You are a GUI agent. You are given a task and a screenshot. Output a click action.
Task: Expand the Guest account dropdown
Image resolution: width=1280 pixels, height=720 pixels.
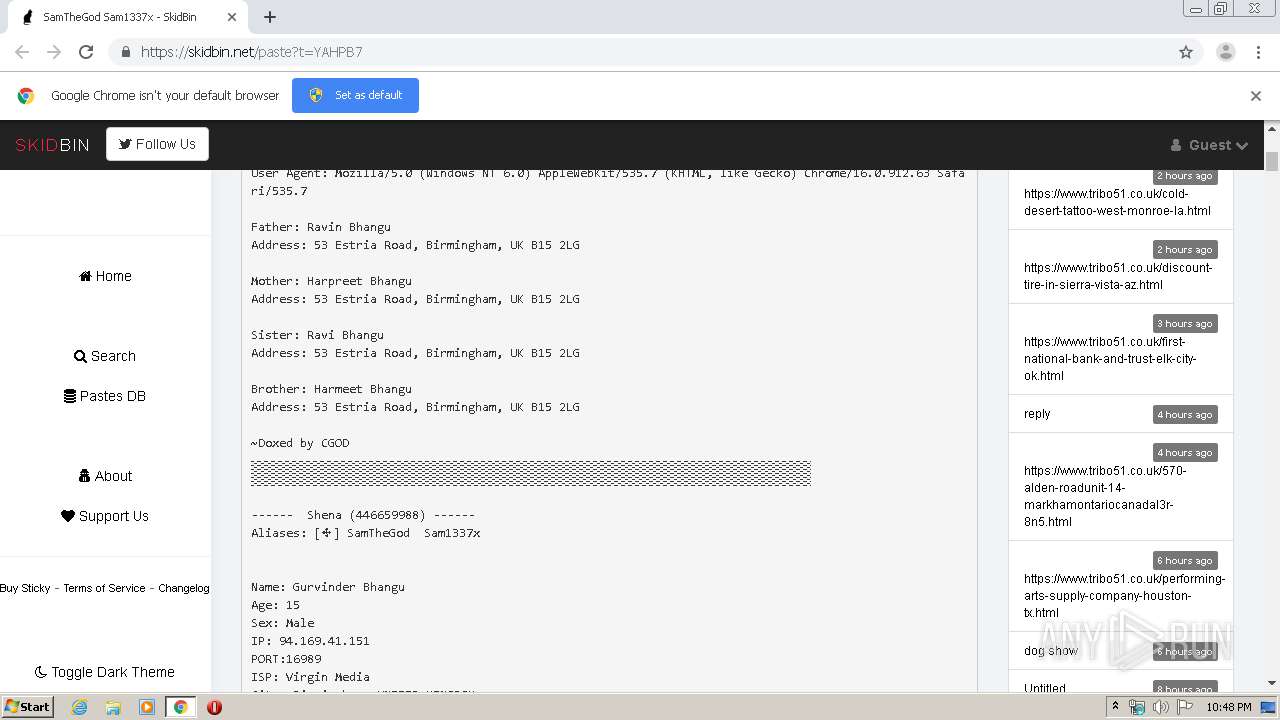pyautogui.click(x=1209, y=145)
